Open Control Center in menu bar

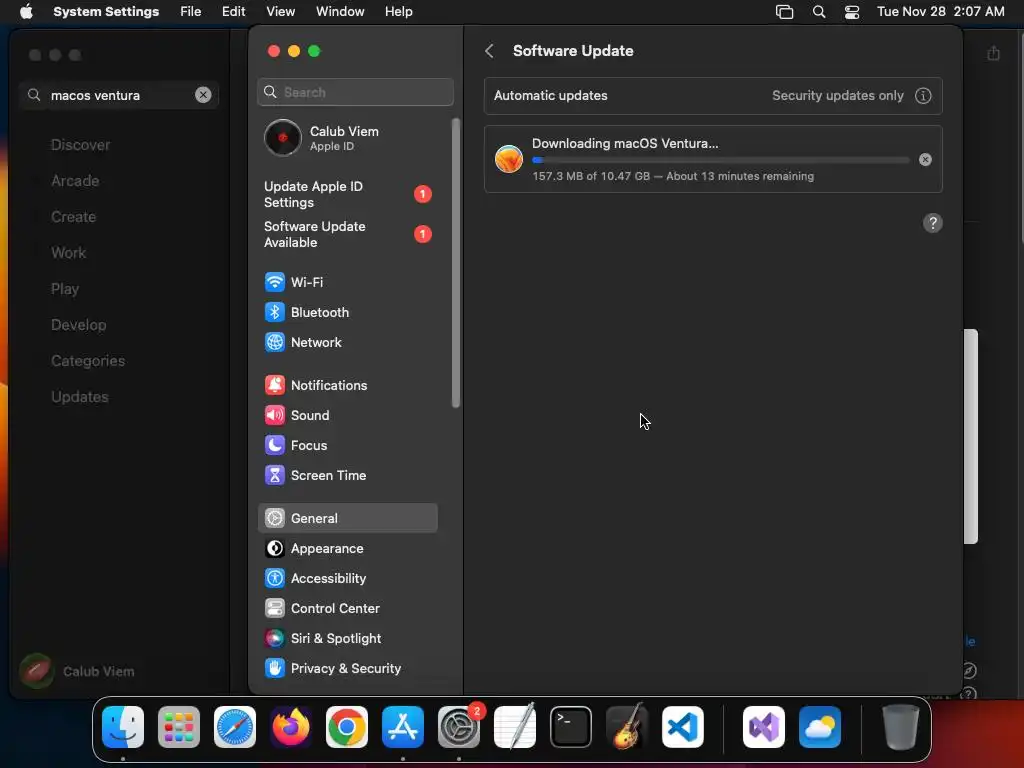tap(852, 12)
